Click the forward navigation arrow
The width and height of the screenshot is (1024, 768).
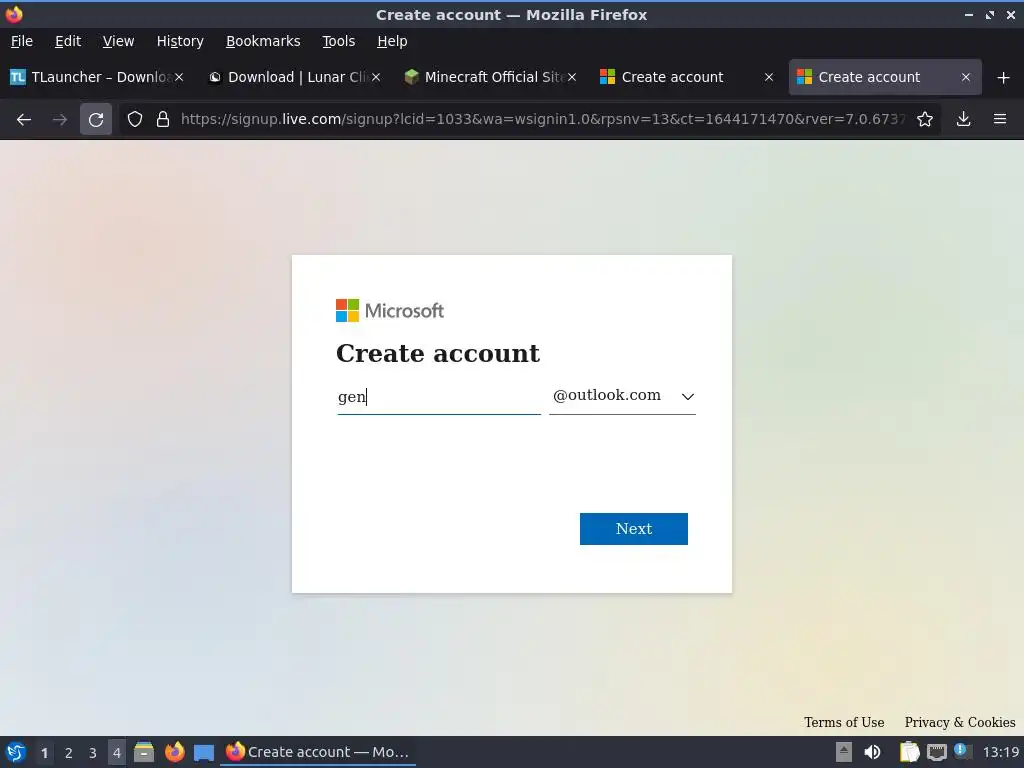tap(60, 120)
